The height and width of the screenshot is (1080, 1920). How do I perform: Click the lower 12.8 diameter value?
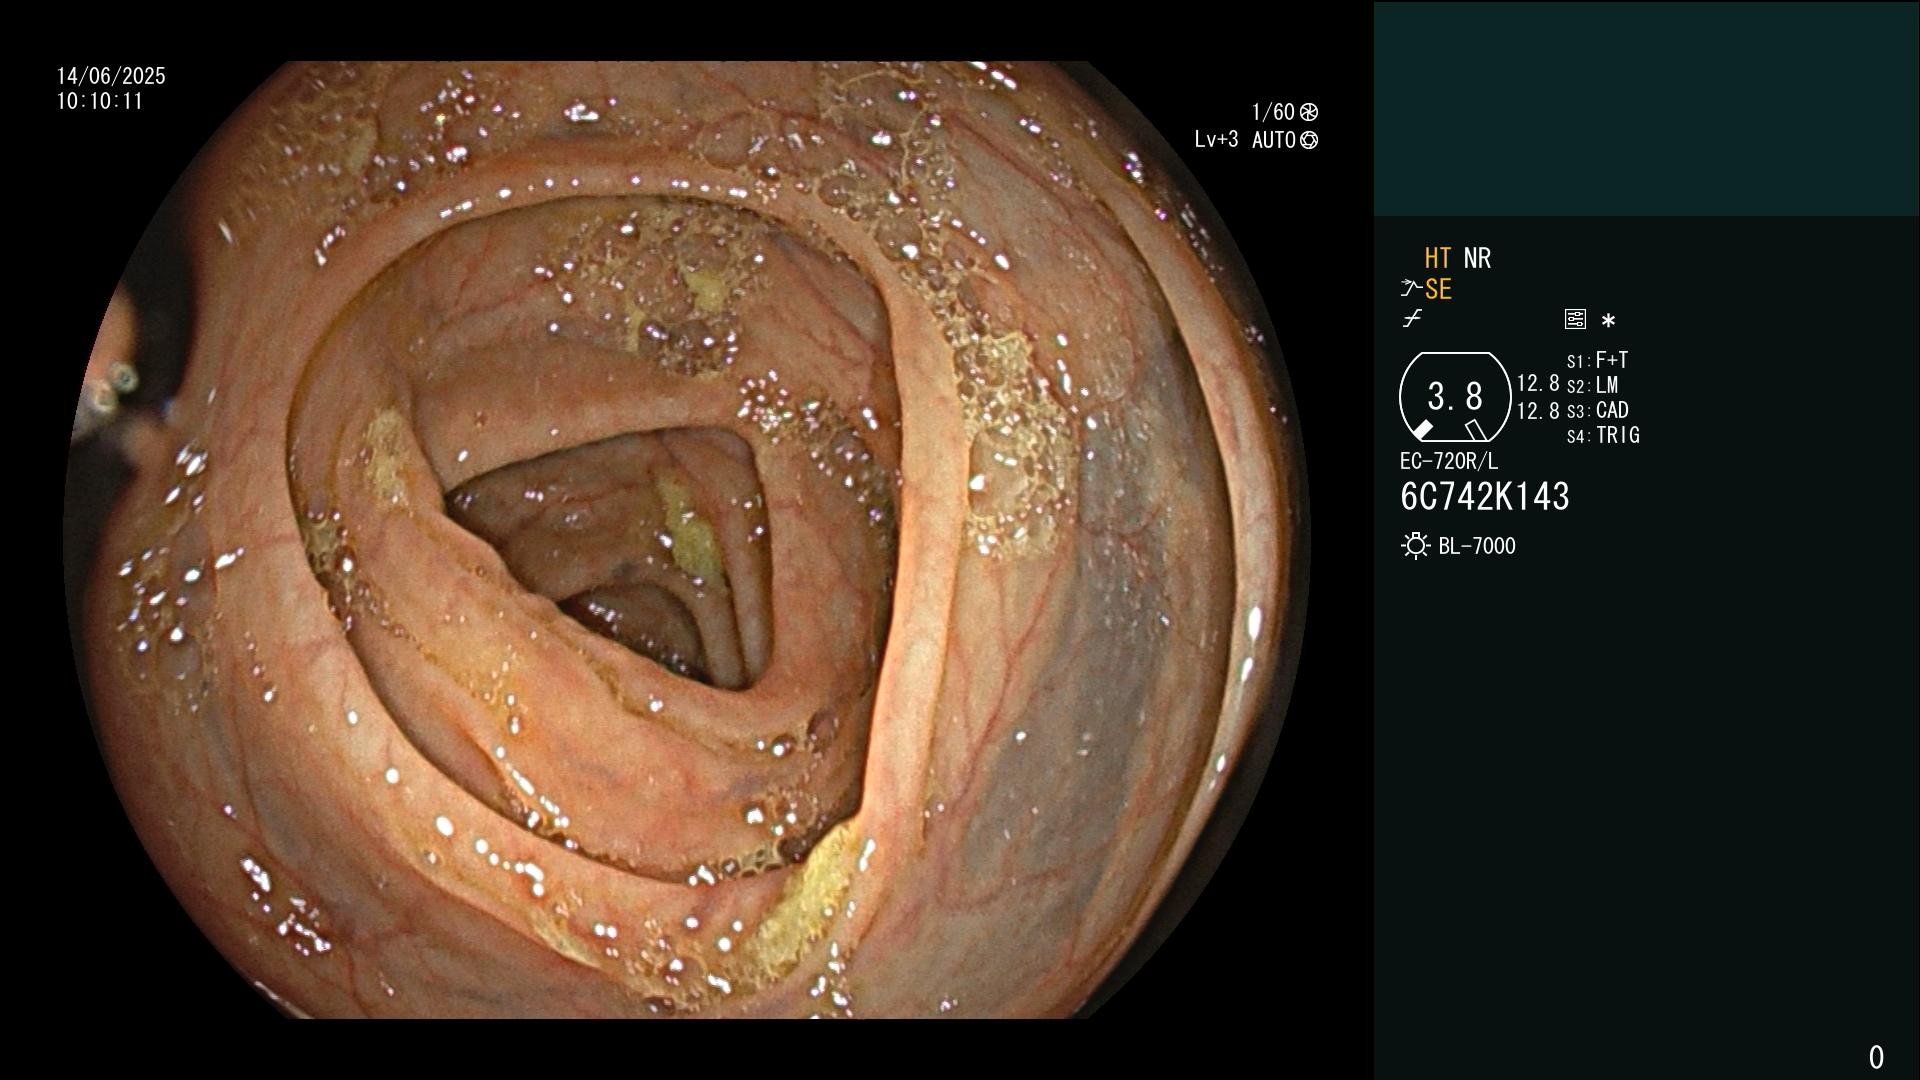click(x=1538, y=410)
